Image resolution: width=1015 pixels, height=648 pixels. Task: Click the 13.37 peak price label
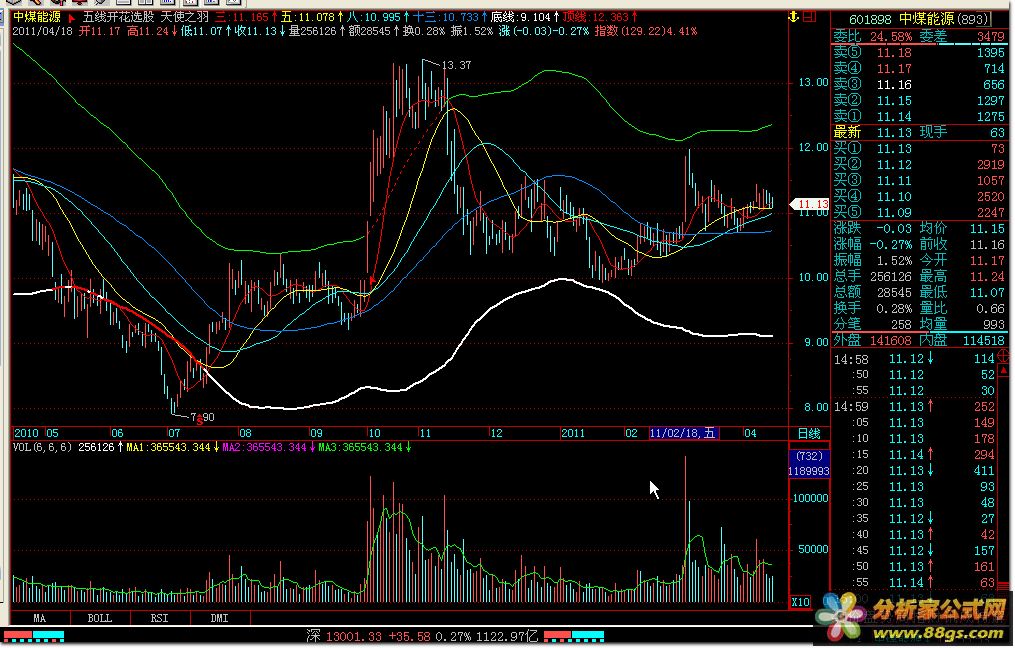click(x=456, y=65)
